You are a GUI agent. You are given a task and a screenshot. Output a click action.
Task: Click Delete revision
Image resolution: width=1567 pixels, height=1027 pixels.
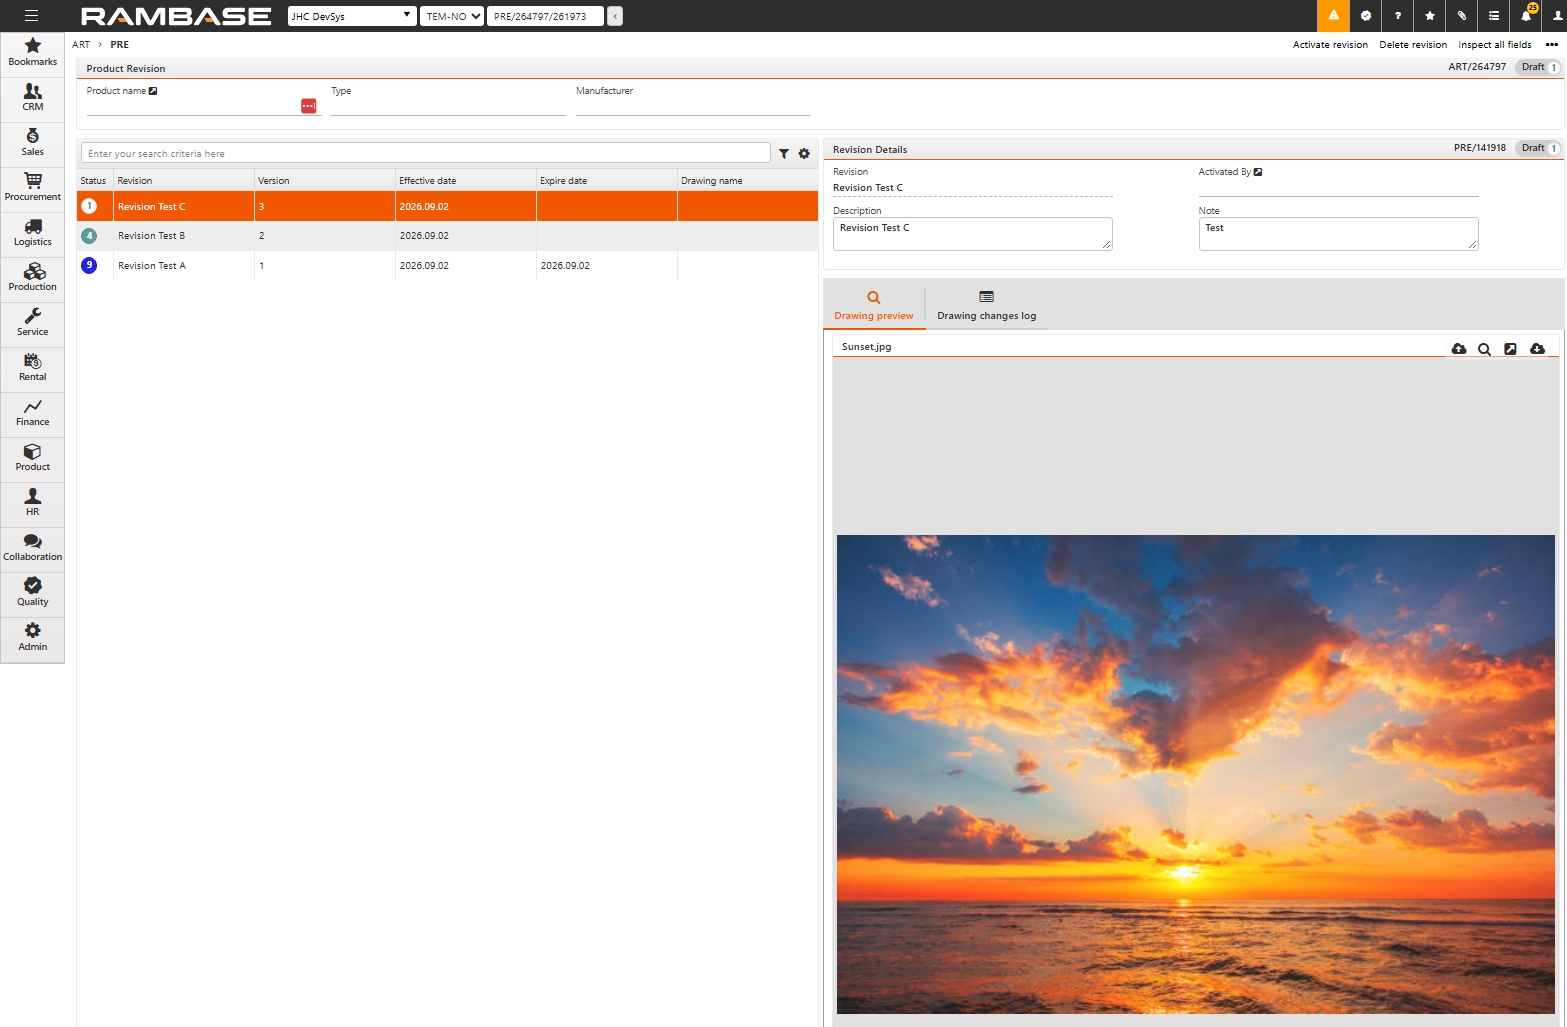[1413, 45]
